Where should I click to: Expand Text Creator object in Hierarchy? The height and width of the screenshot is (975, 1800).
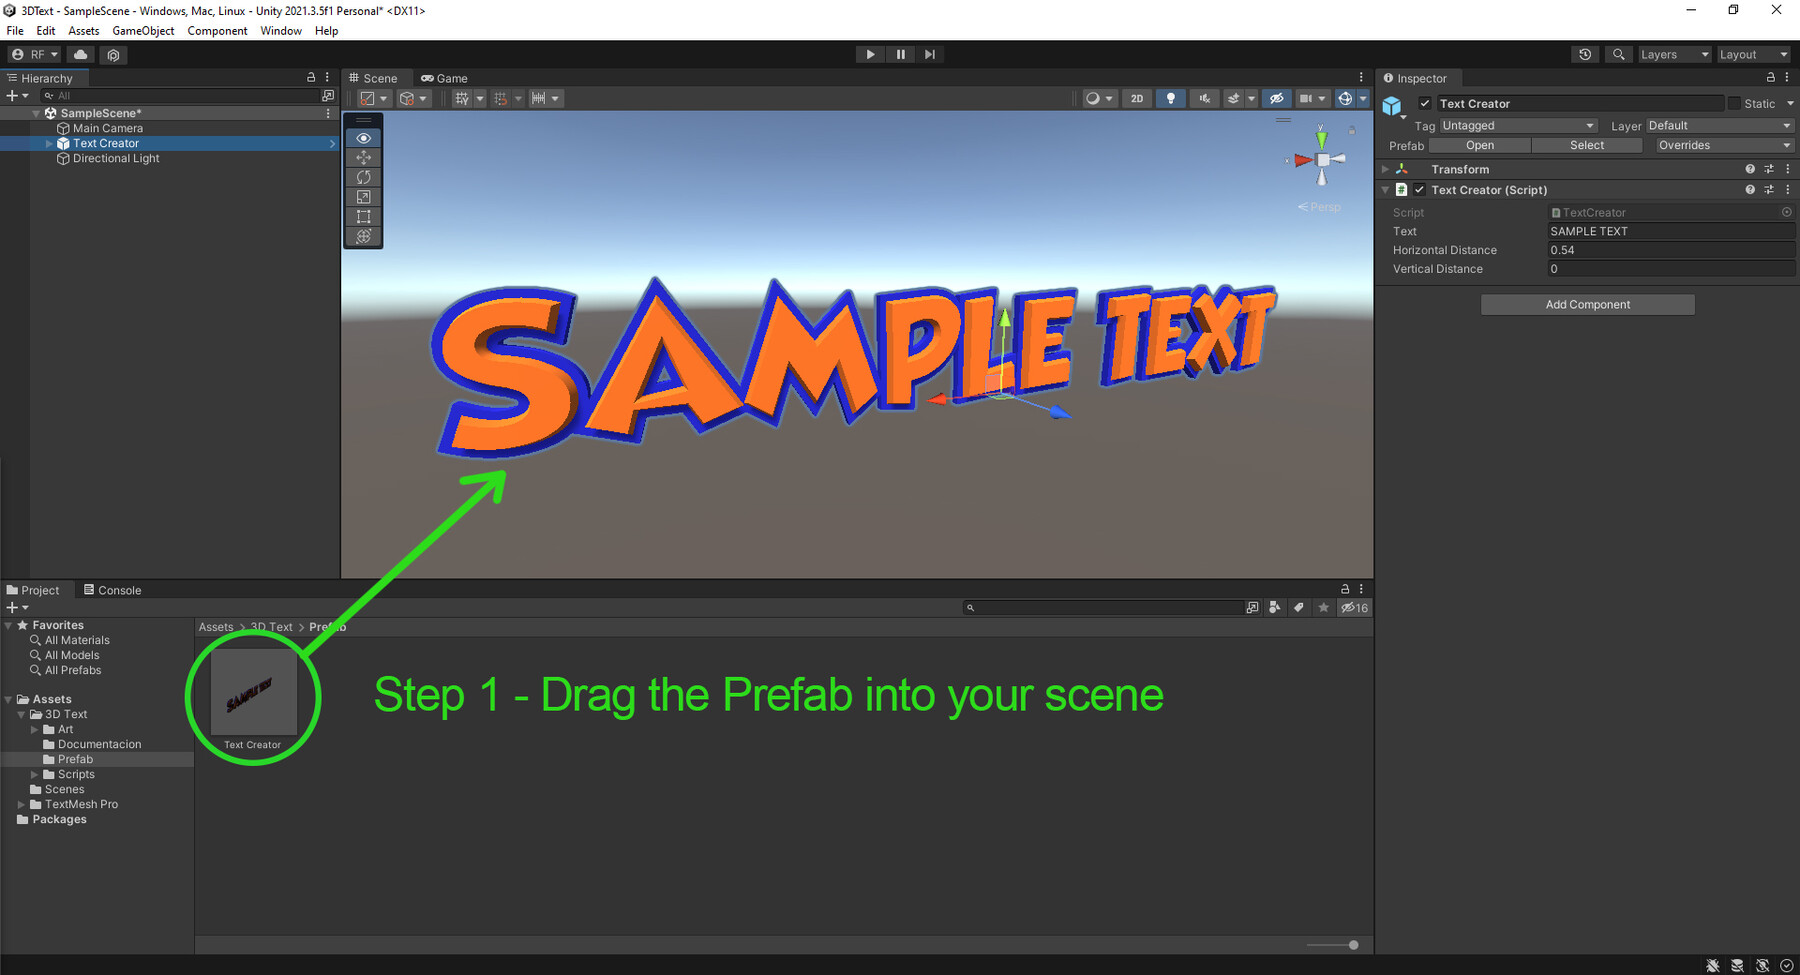tap(49, 143)
